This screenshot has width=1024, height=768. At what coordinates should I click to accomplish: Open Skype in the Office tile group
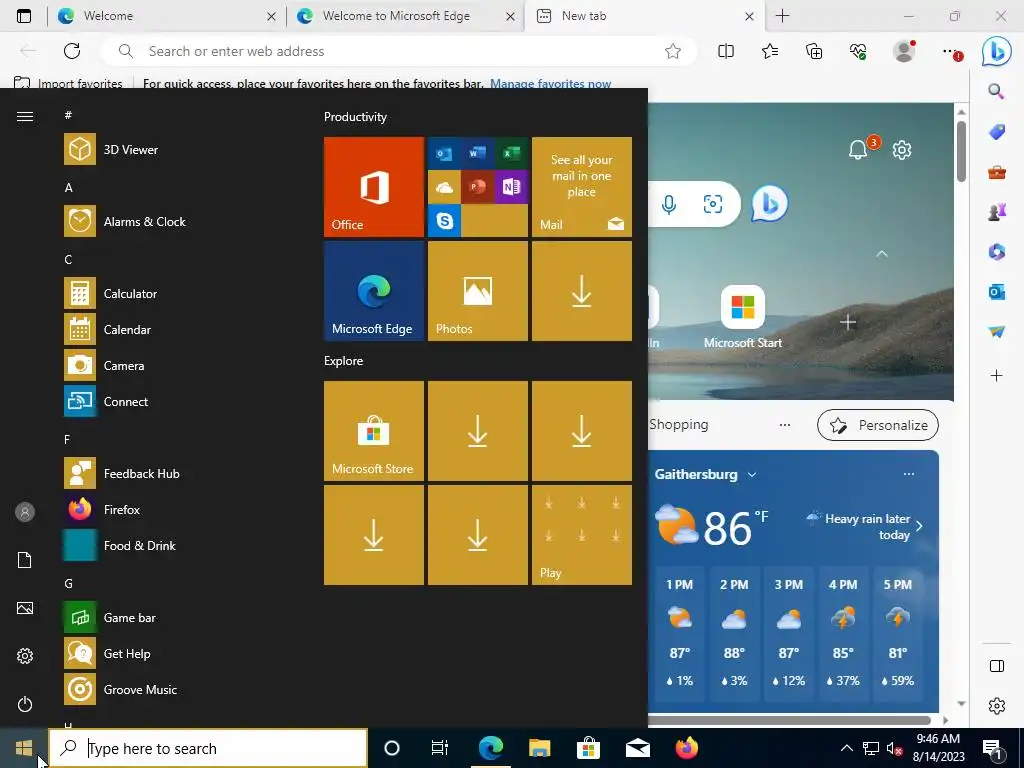click(x=444, y=221)
